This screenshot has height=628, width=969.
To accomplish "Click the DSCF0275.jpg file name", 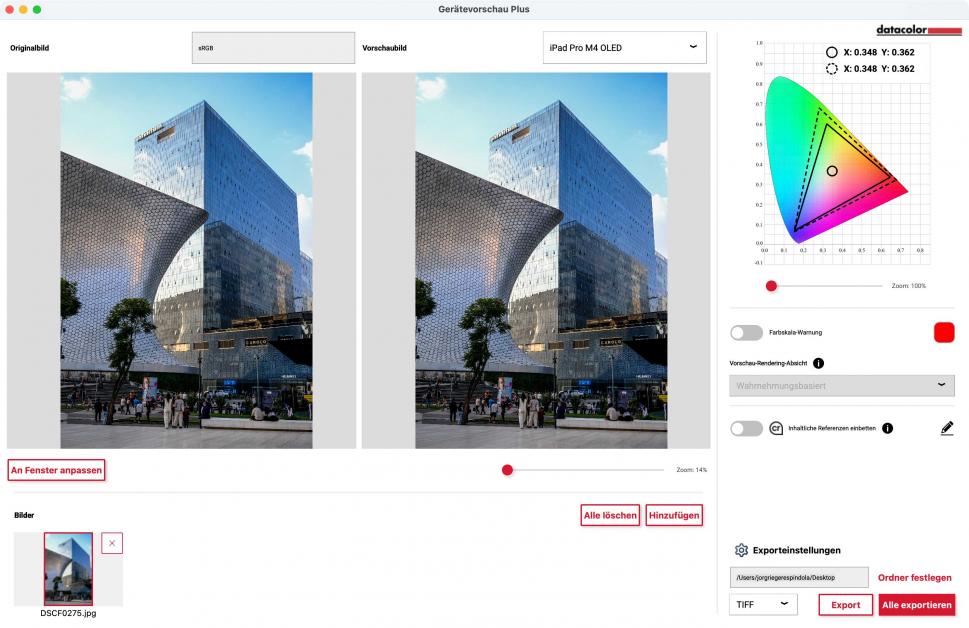I will pyautogui.click(x=69, y=613).
